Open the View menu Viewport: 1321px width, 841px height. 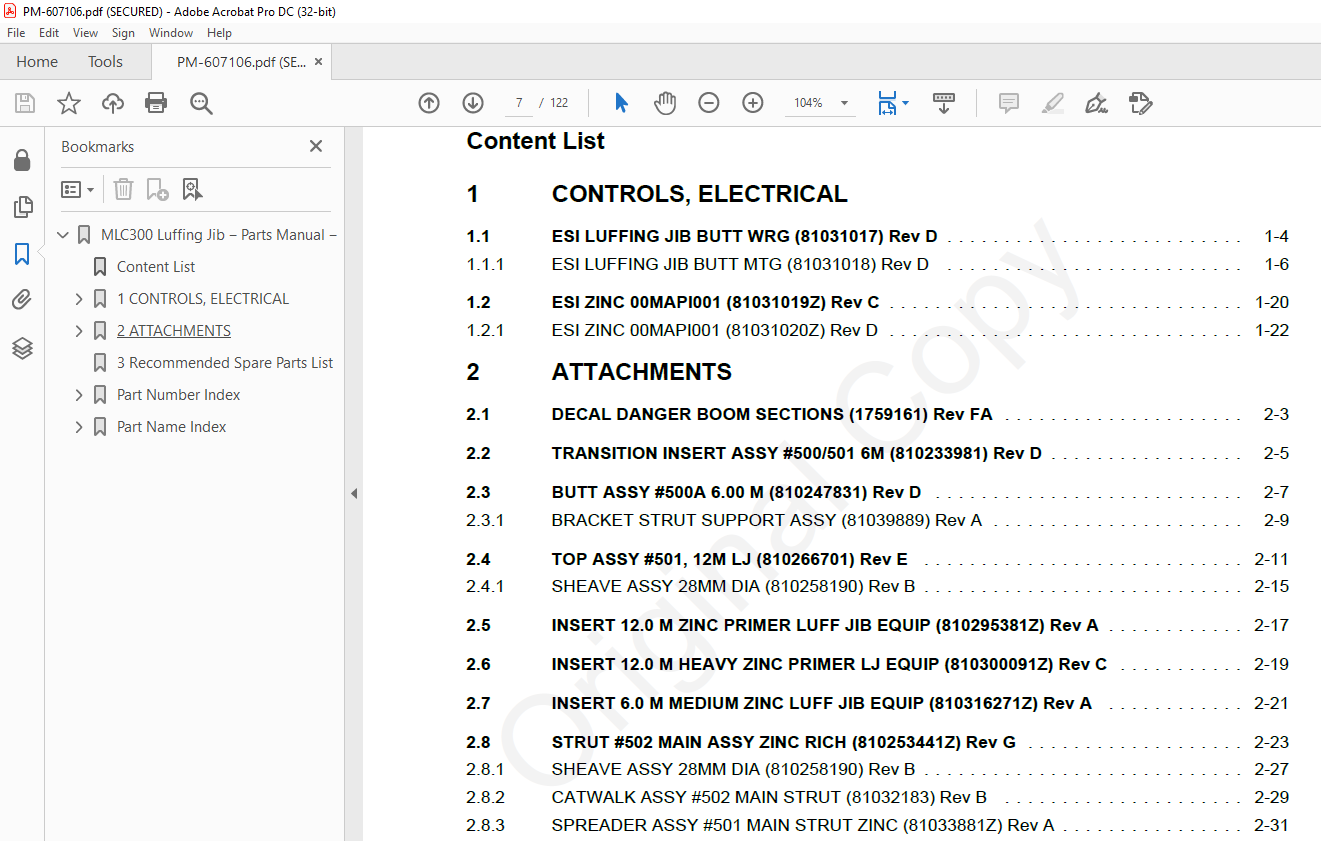click(x=86, y=33)
